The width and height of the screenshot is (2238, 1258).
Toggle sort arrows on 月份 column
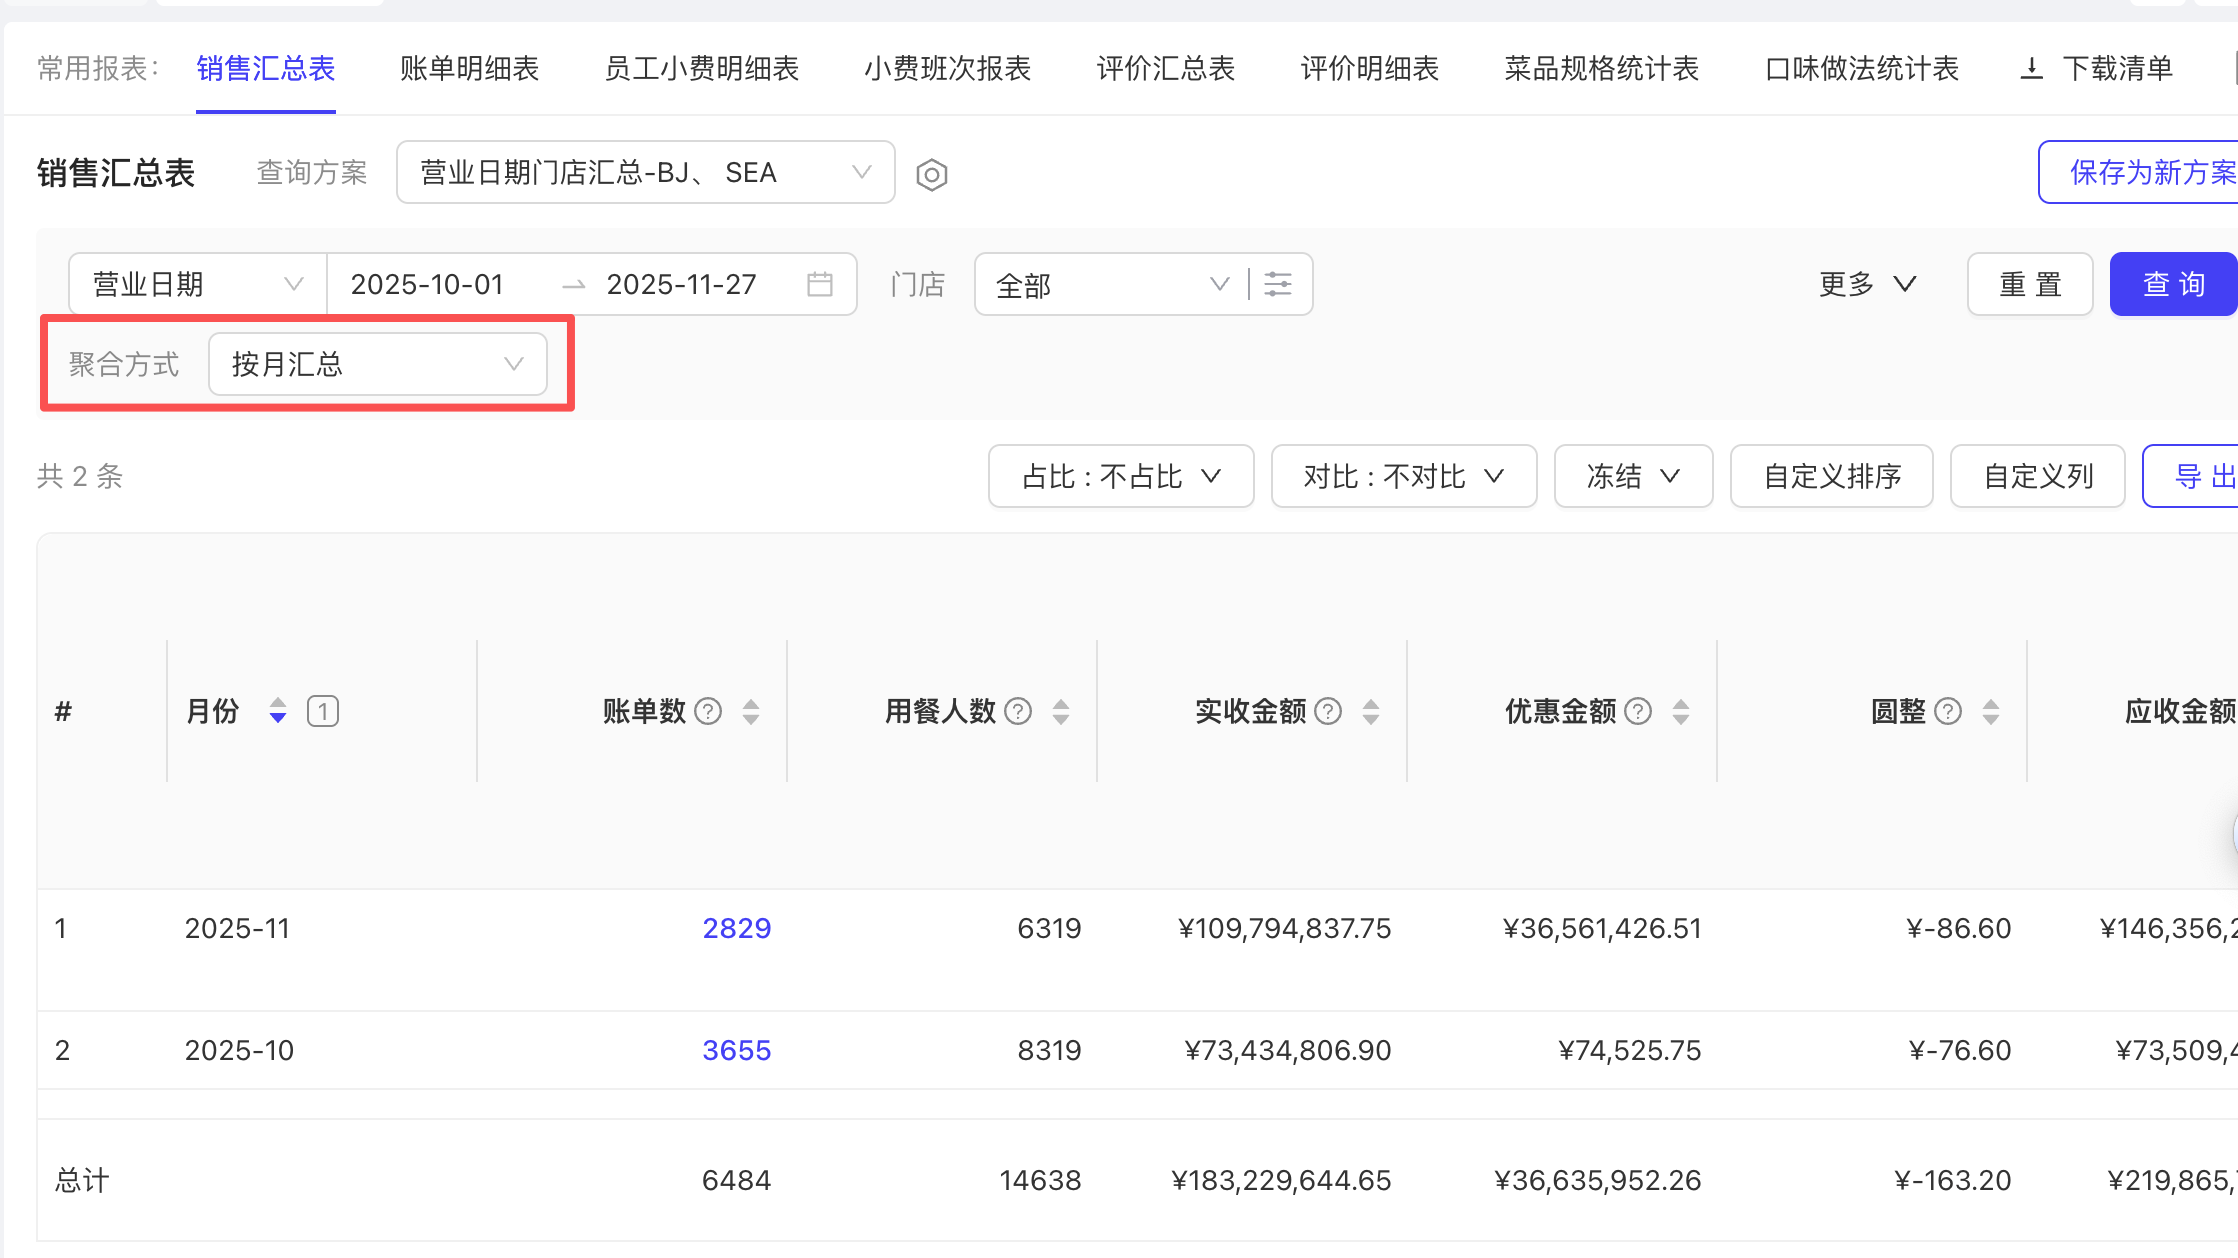278,711
